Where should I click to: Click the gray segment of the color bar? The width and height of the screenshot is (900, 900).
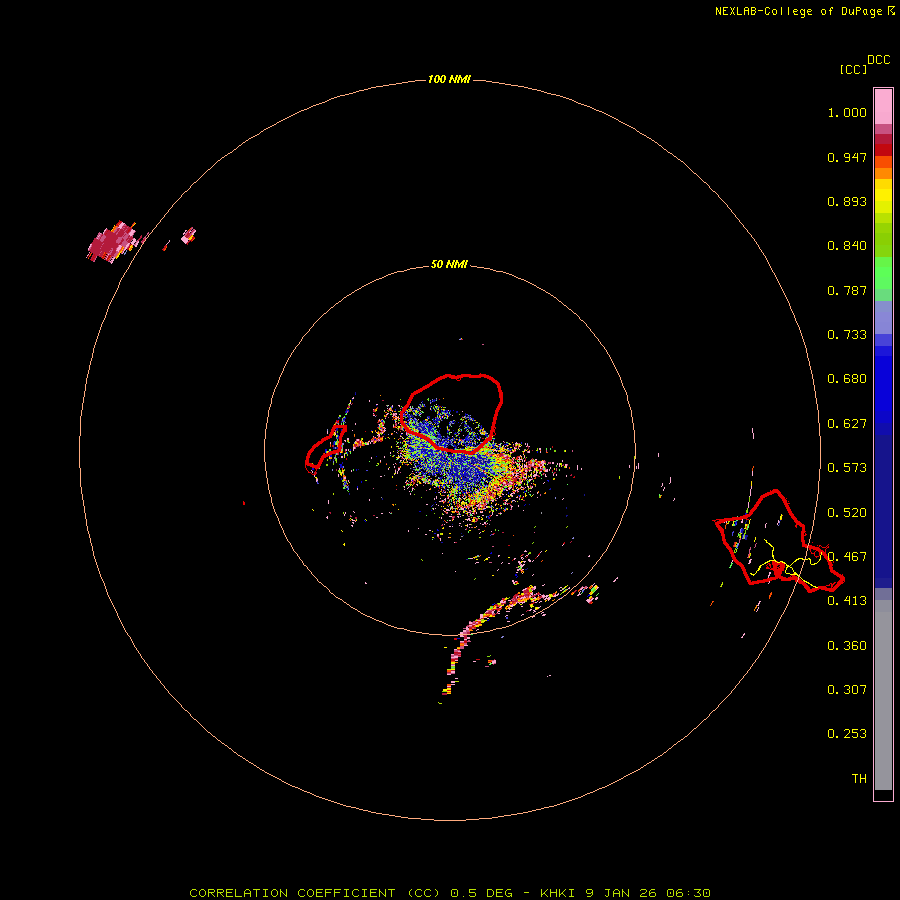click(x=883, y=695)
